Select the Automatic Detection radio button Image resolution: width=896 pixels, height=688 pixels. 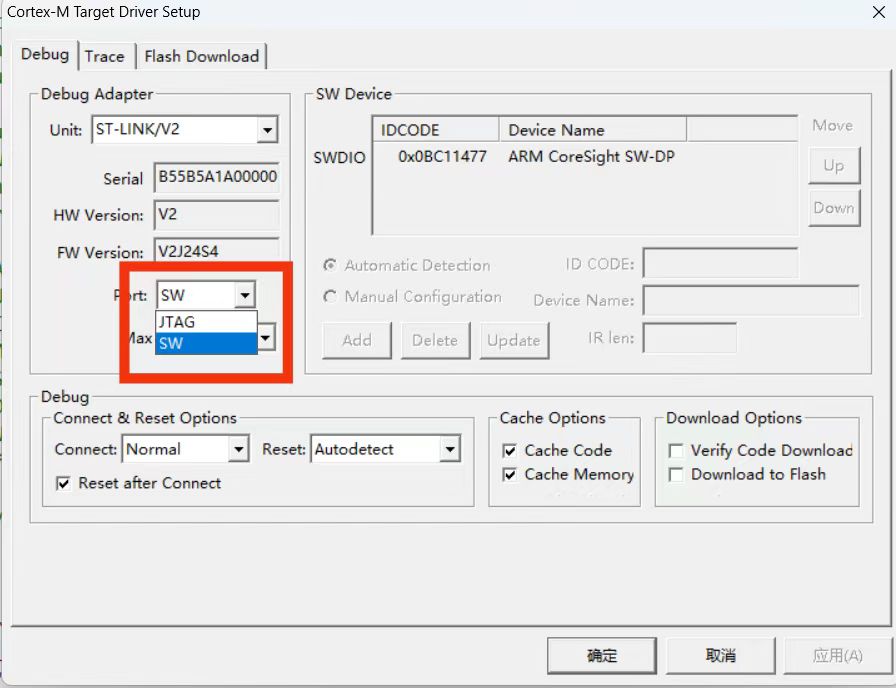[x=329, y=266]
